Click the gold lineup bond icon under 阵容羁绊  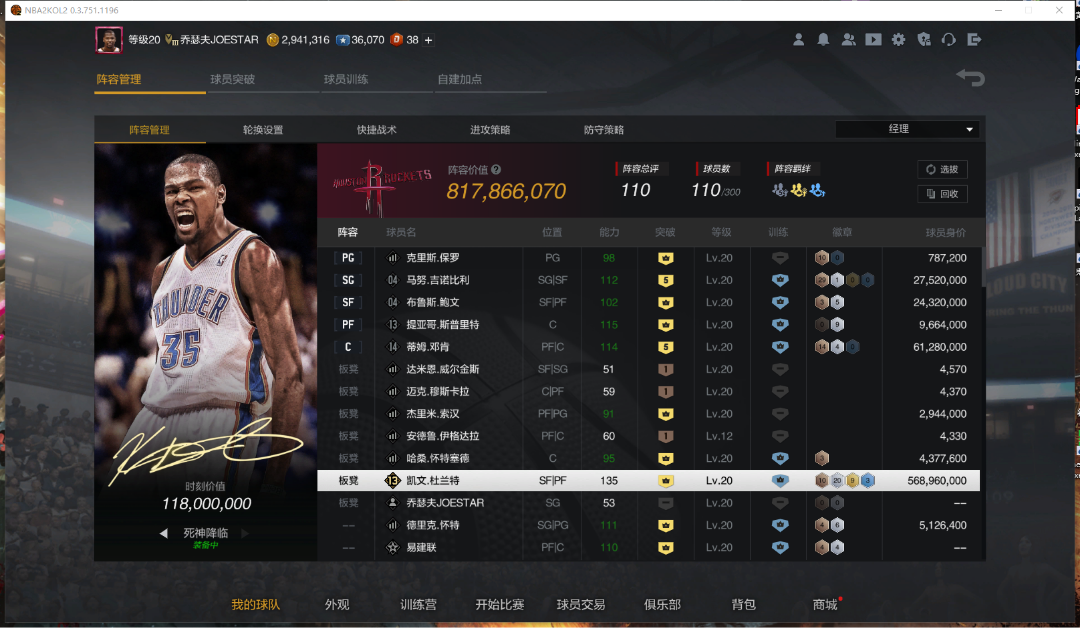[x=798, y=190]
